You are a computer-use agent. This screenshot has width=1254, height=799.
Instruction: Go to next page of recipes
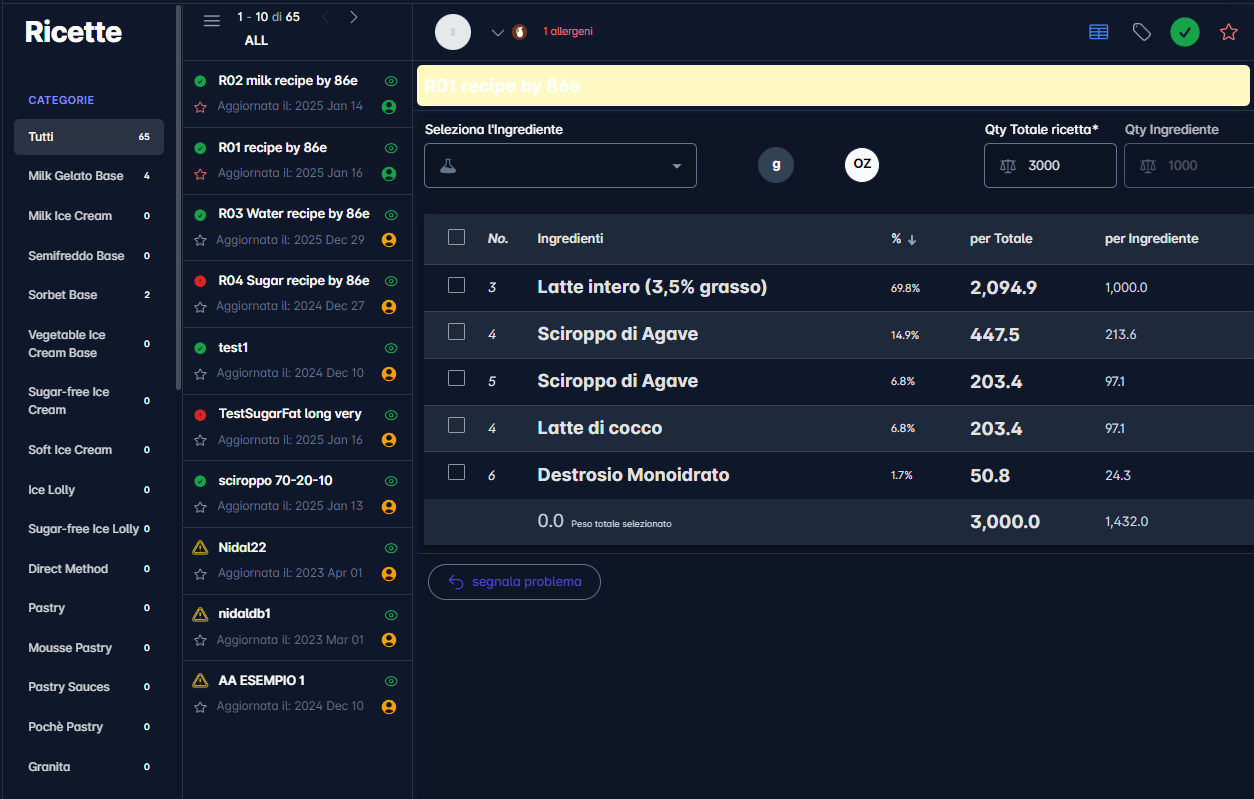[x=353, y=17]
